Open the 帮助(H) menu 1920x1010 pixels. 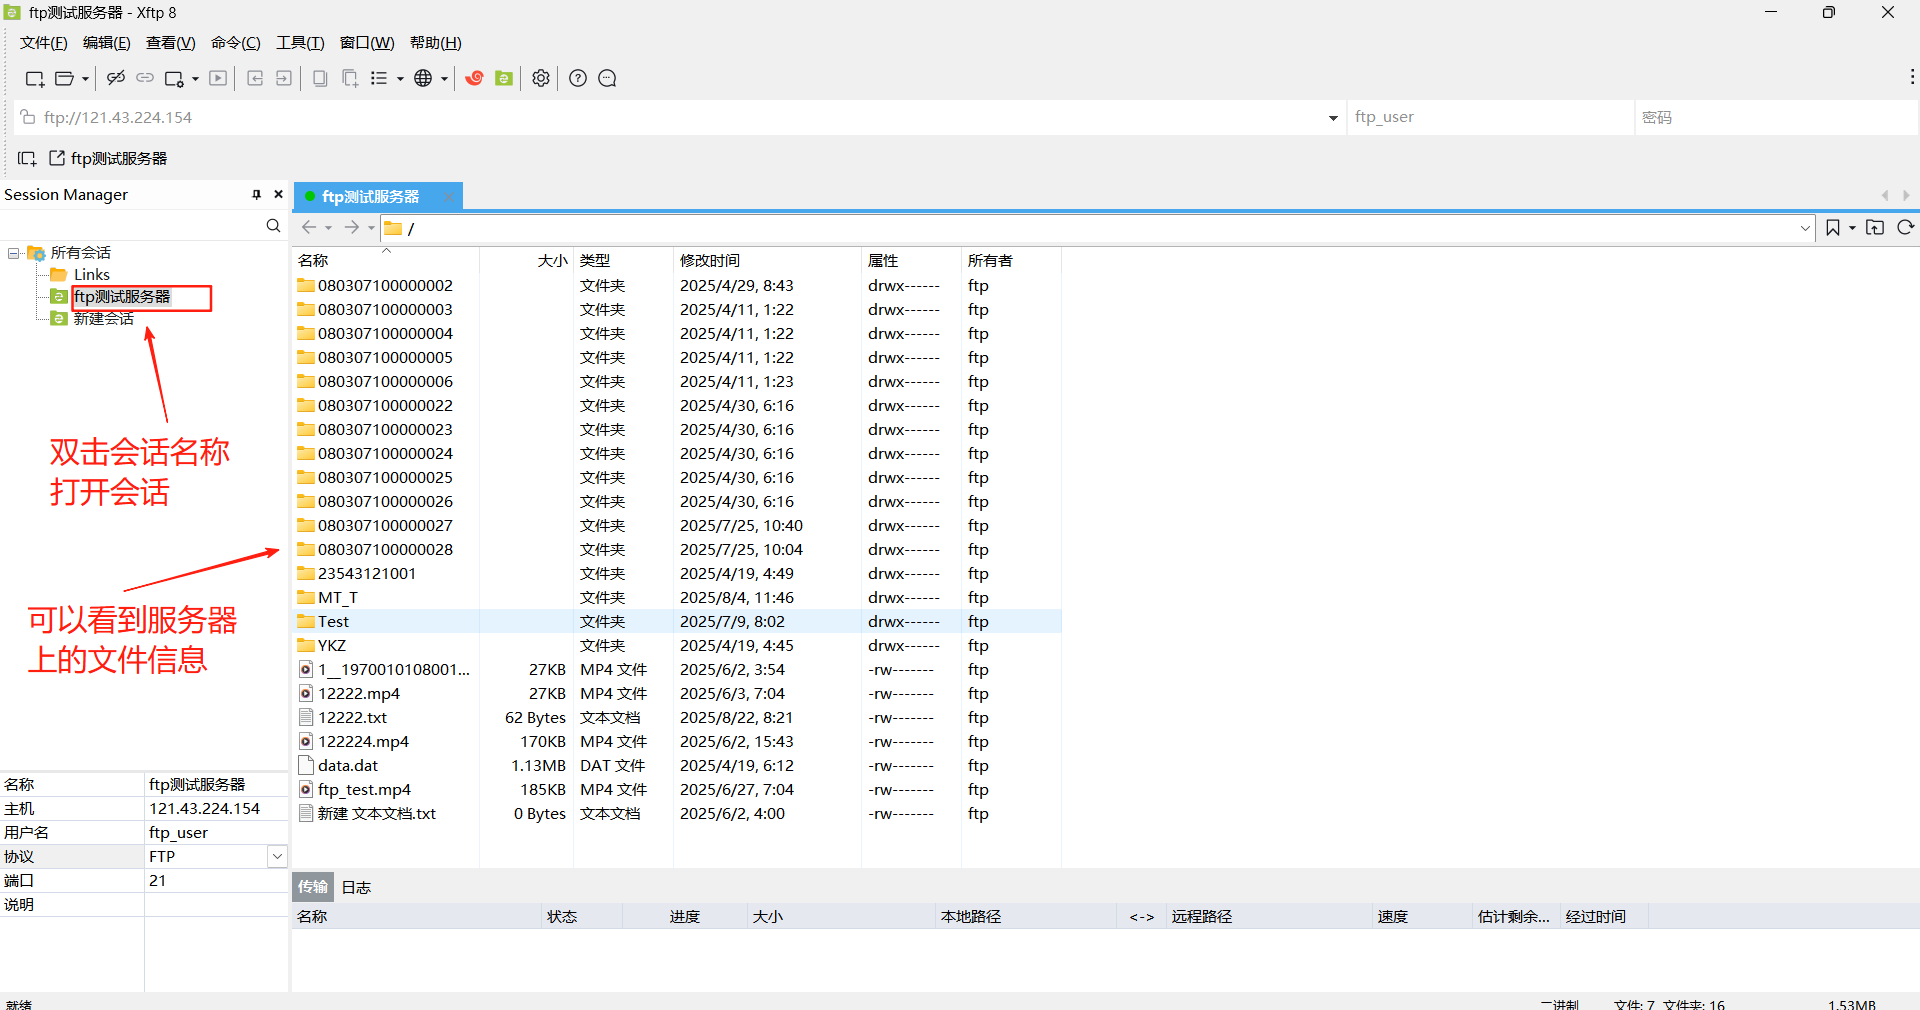(x=436, y=43)
